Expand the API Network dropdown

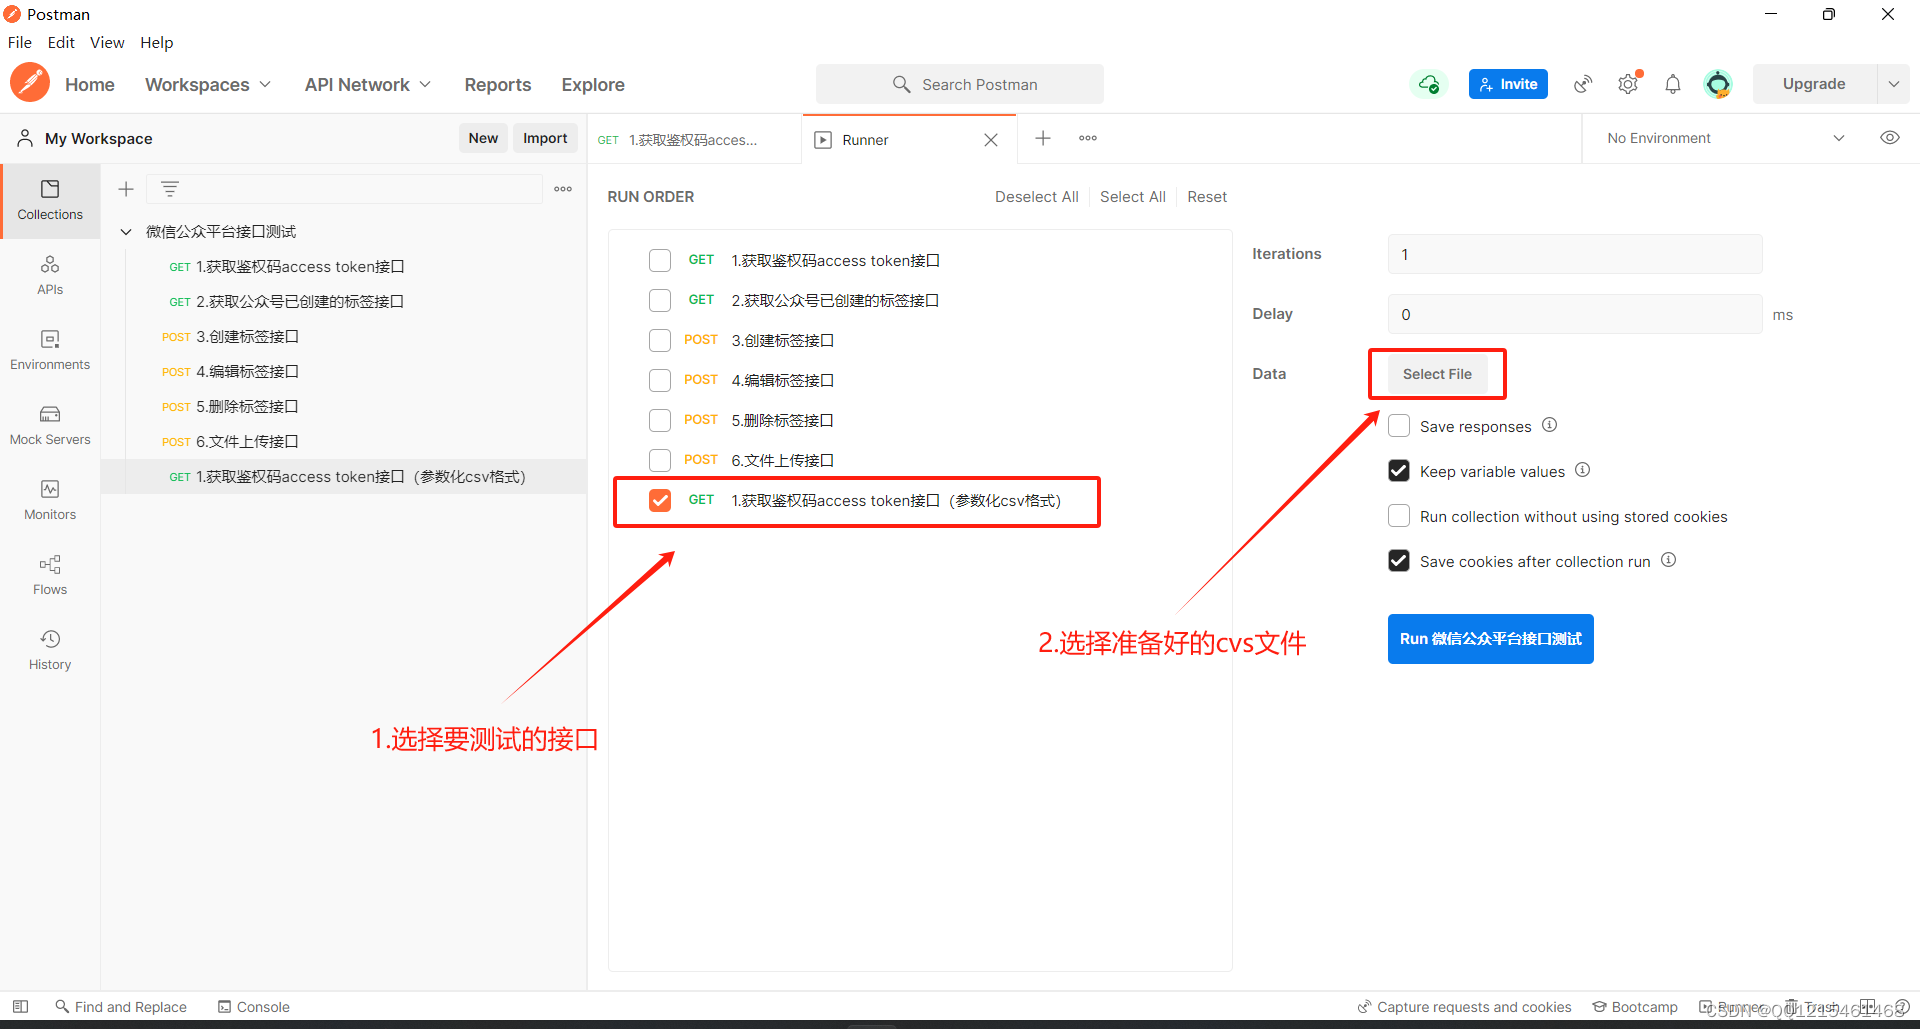(368, 85)
